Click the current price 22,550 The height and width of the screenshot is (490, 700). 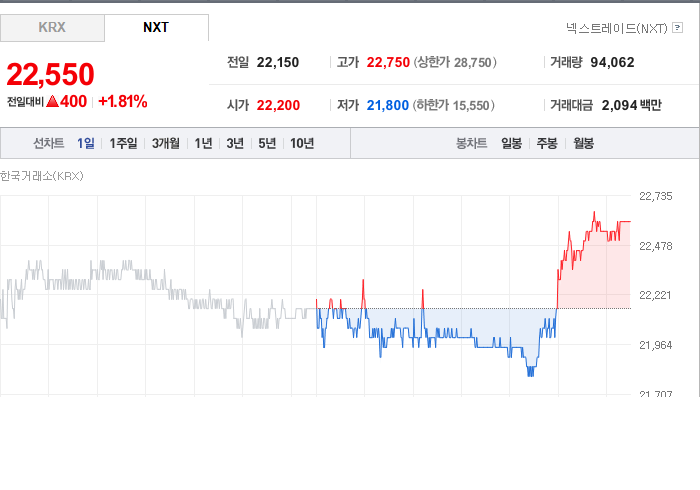(x=50, y=74)
